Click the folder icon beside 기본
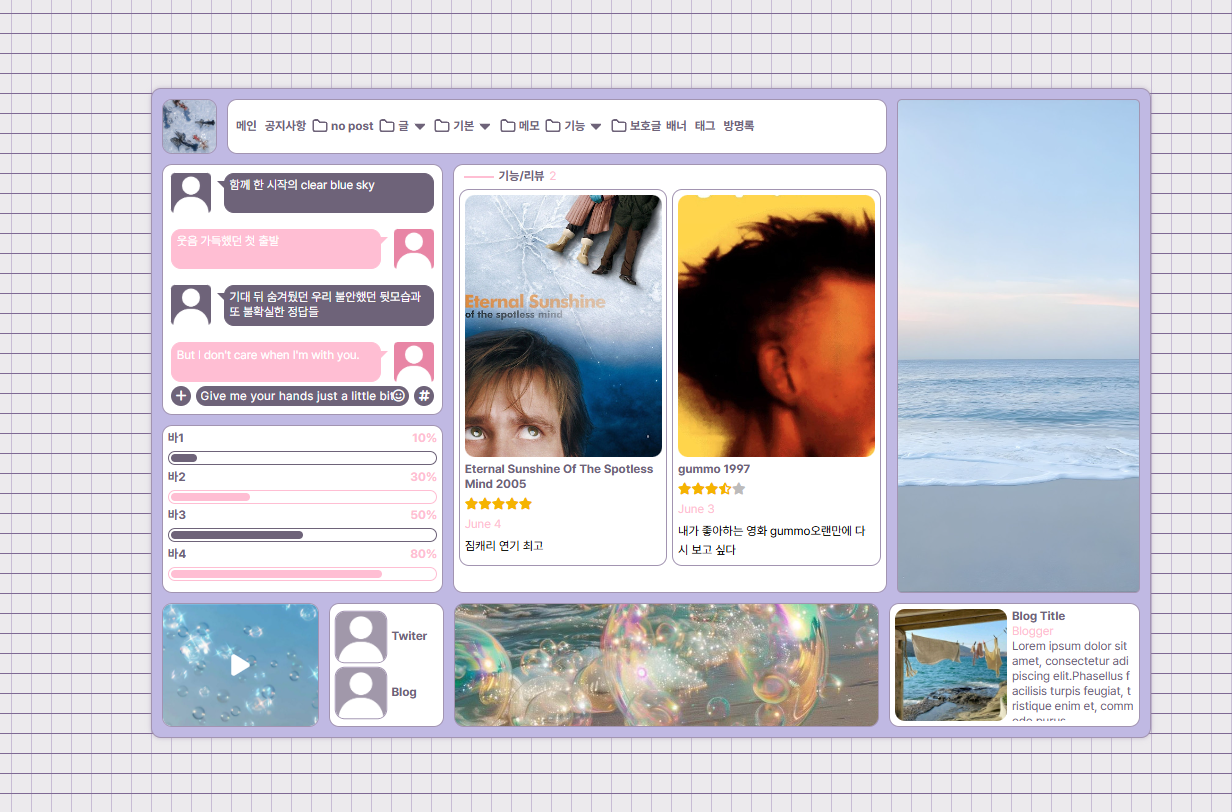The height and width of the screenshot is (812, 1232). pos(442,126)
